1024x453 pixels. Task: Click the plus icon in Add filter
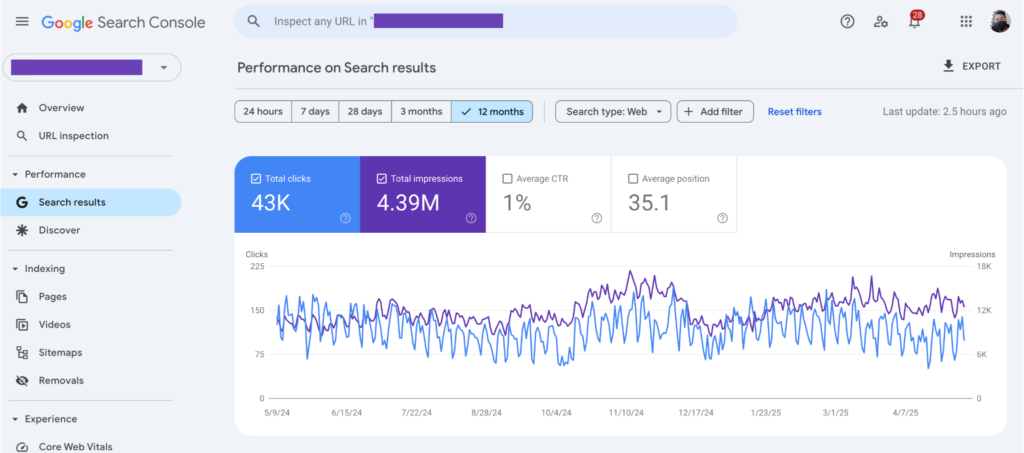[688, 112]
